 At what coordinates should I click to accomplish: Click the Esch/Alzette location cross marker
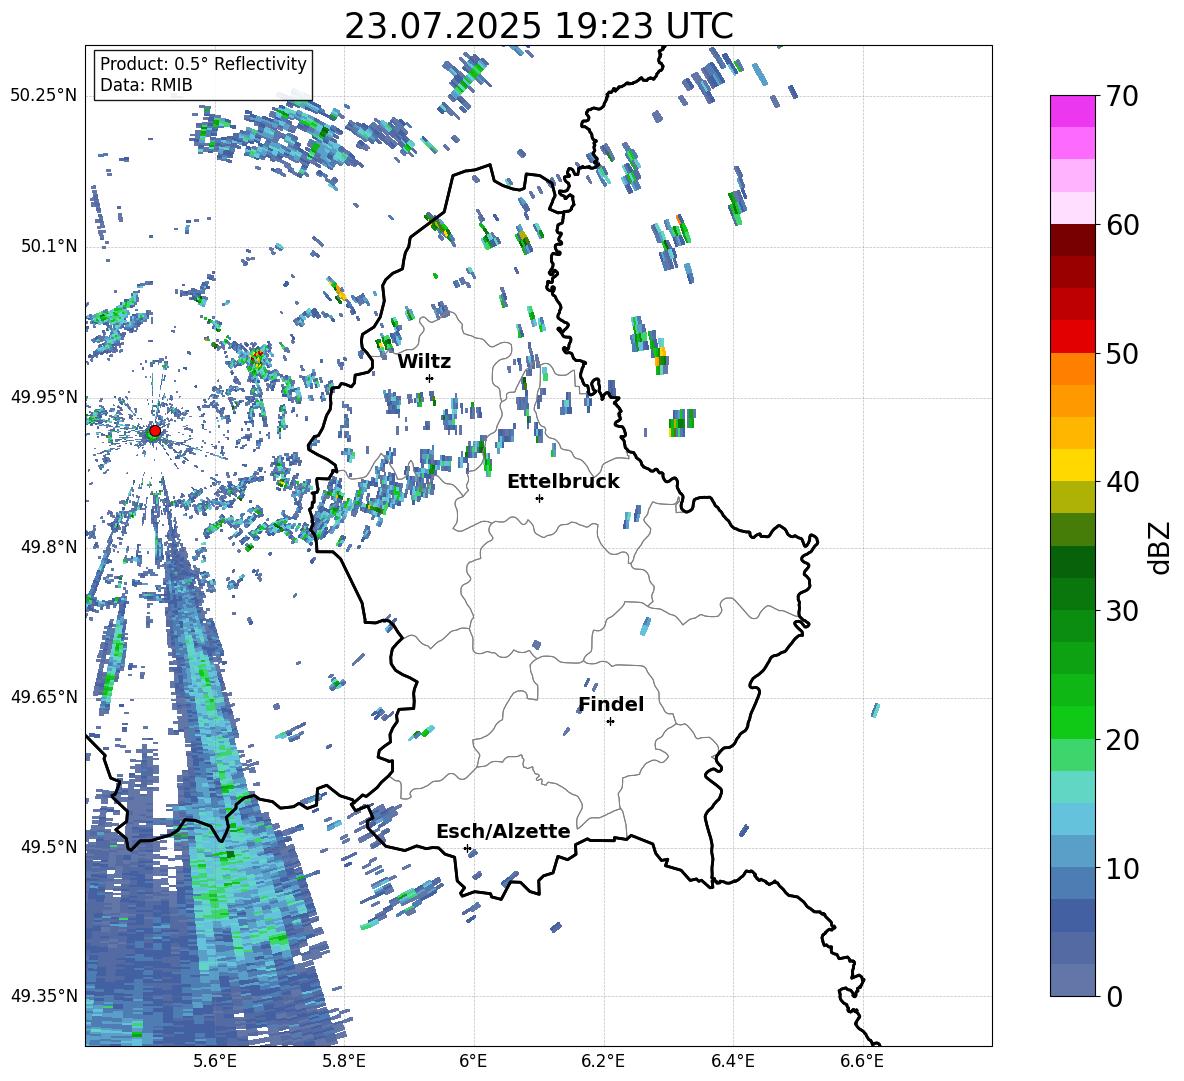(x=467, y=848)
